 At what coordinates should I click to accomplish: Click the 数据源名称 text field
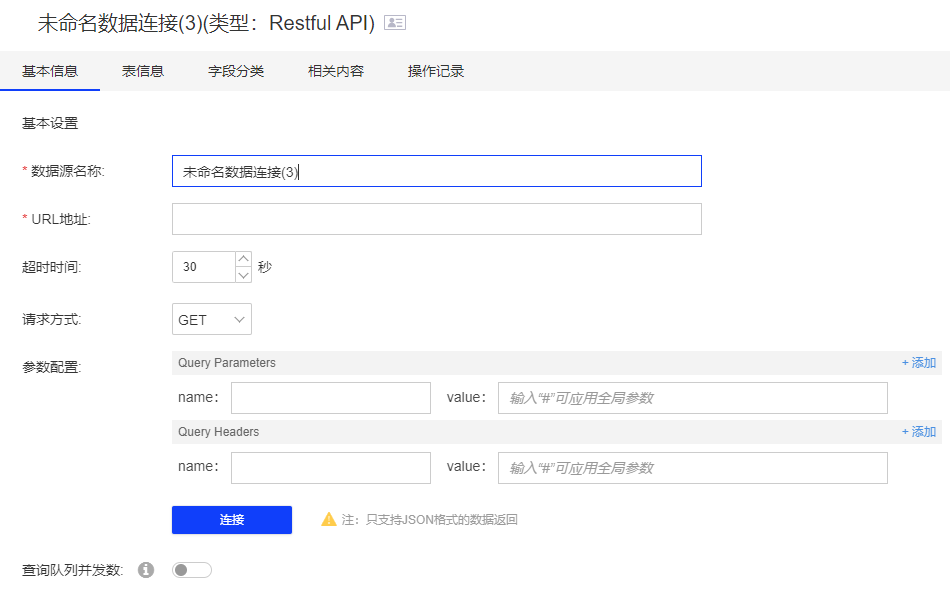pos(436,171)
